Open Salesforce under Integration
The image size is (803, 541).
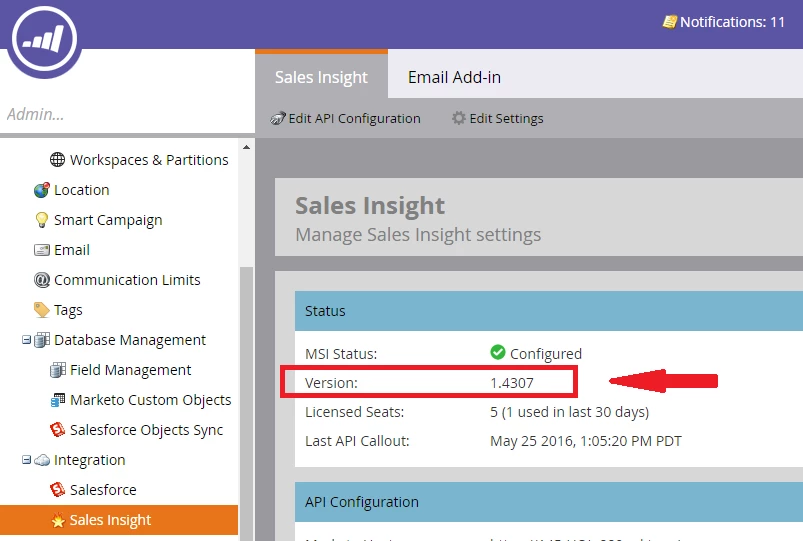(93, 490)
